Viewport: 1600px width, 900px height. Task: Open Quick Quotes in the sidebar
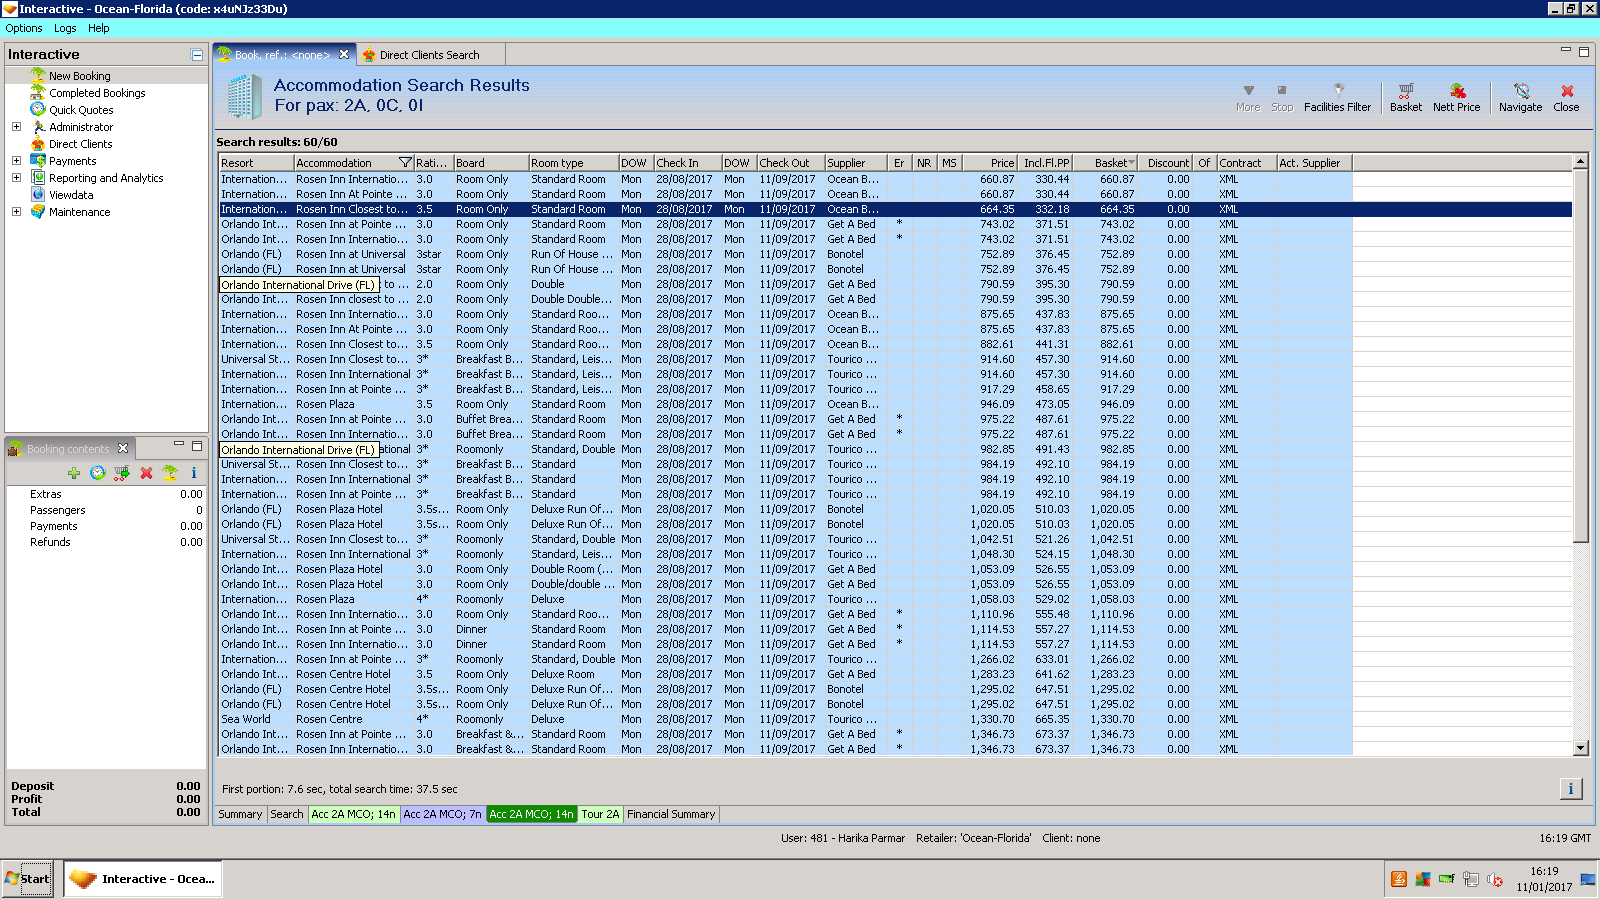click(81, 110)
